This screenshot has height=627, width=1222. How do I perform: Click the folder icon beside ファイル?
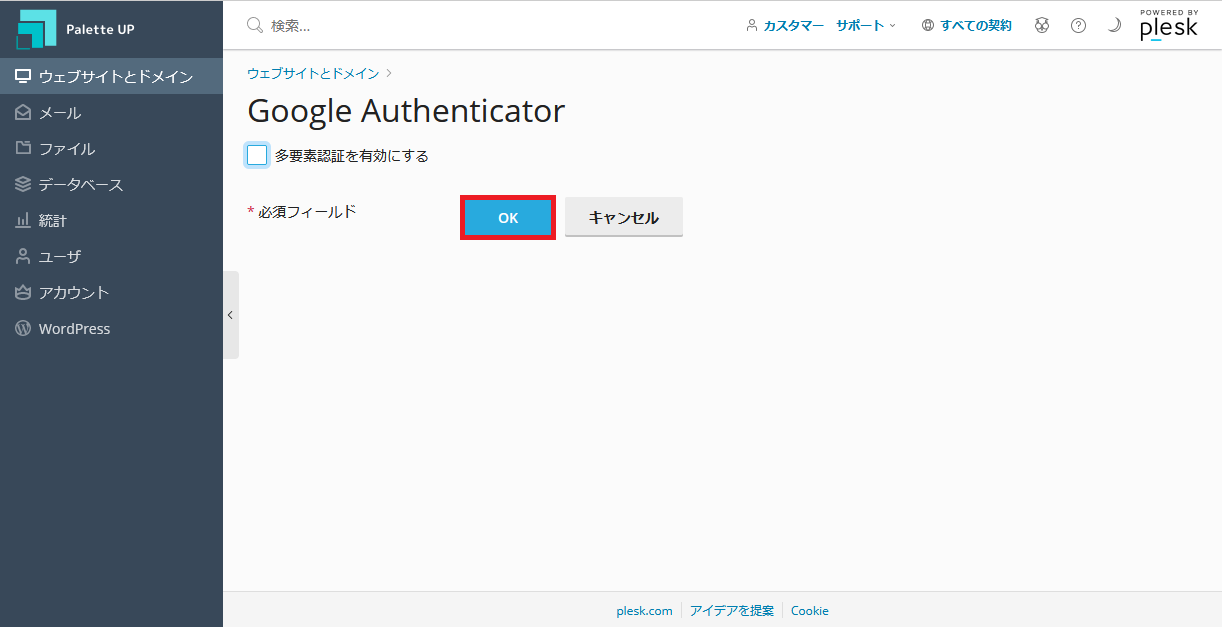pyautogui.click(x=23, y=148)
